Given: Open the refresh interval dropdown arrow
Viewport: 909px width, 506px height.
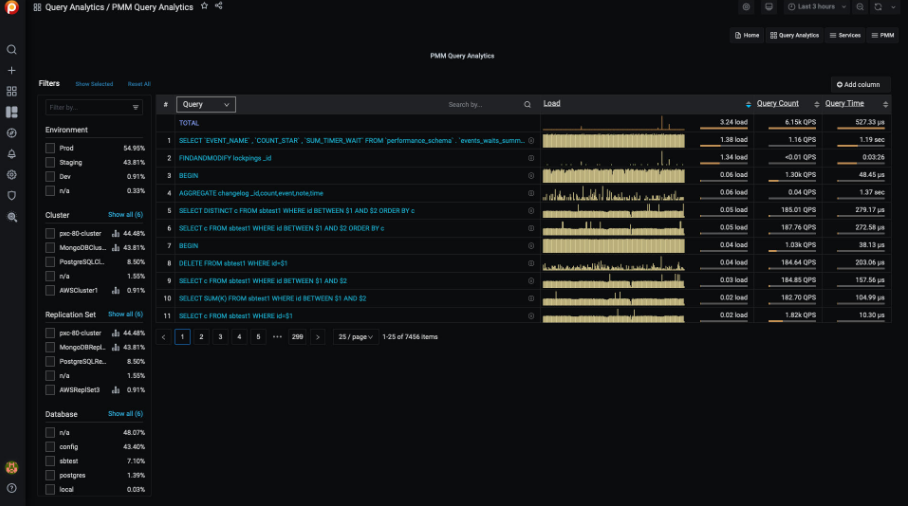Looking at the screenshot, I should pos(893,7).
